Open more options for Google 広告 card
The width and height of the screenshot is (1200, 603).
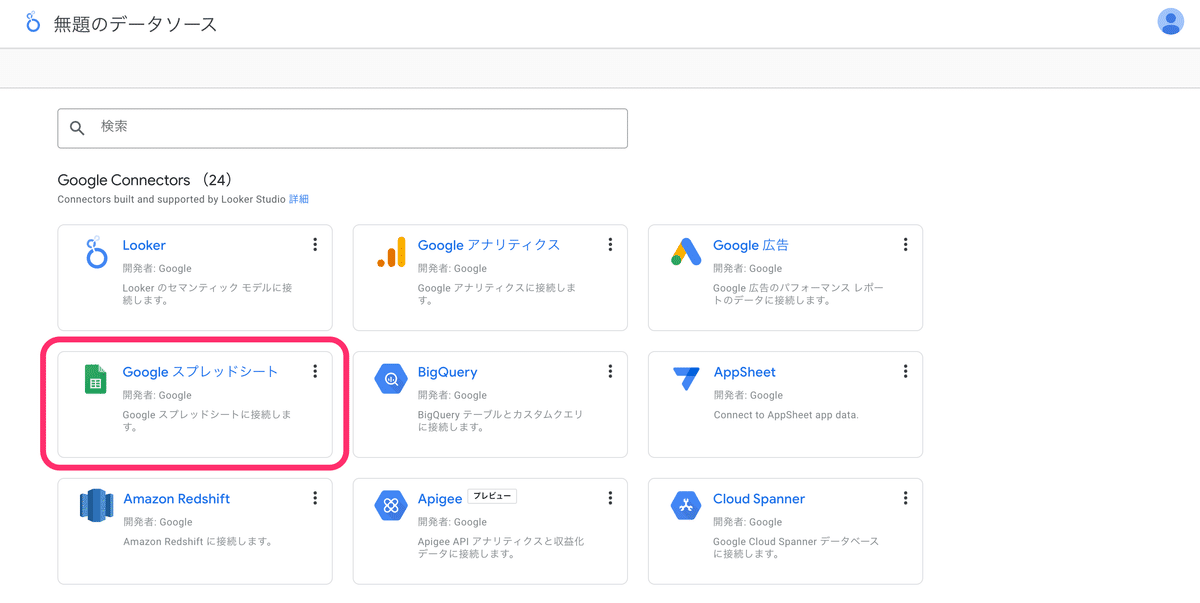coord(905,245)
